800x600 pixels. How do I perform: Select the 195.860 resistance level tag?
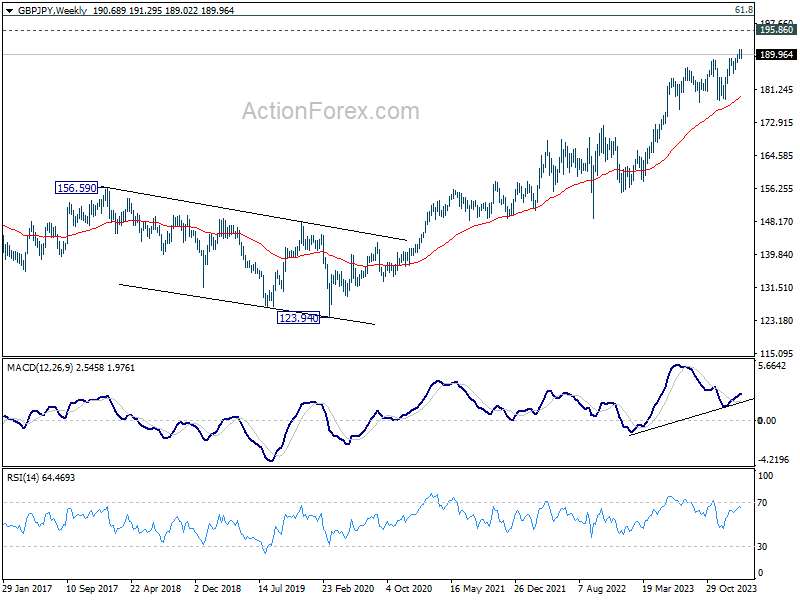click(776, 30)
